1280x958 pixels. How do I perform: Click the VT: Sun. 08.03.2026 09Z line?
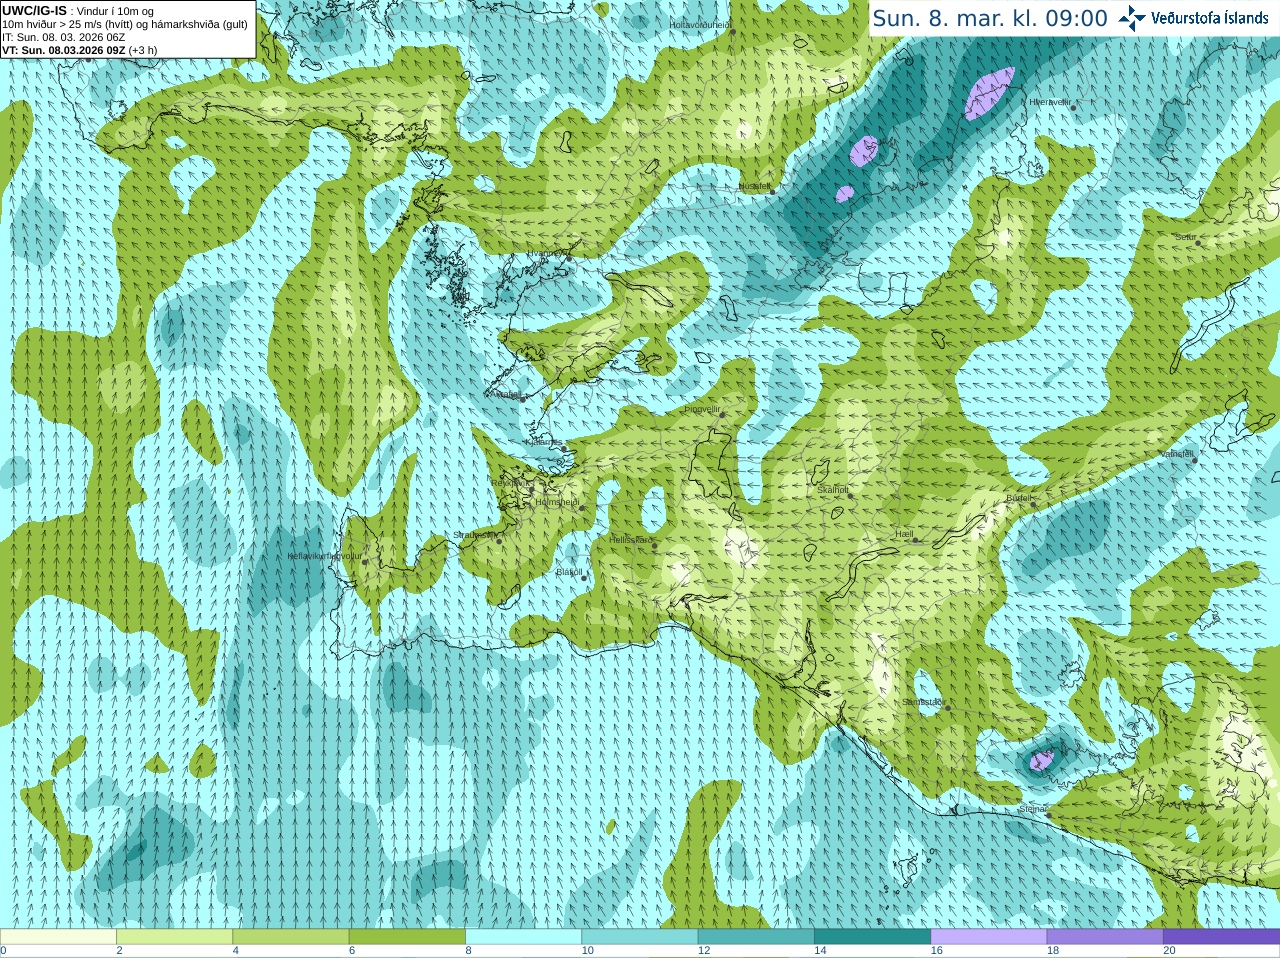(x=79, y=50)
